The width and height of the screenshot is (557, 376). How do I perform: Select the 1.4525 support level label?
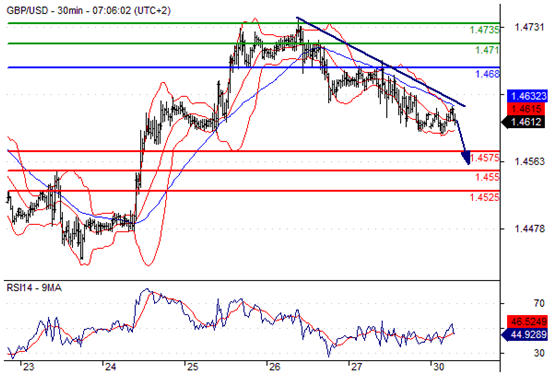point(485,197)
